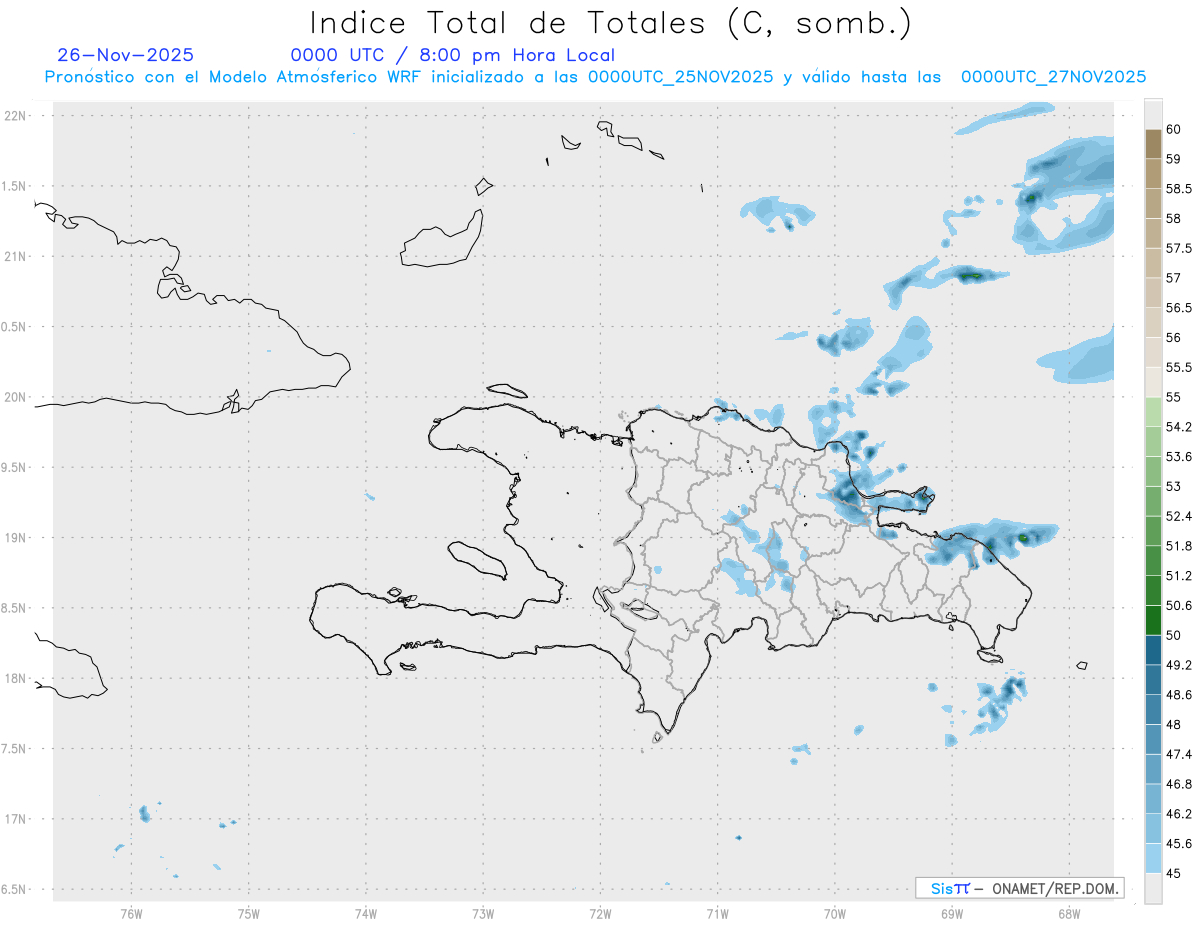Click the 22N latitude label
The height and width of the screenshot is (927, 1200).
[x=16, y=116]
